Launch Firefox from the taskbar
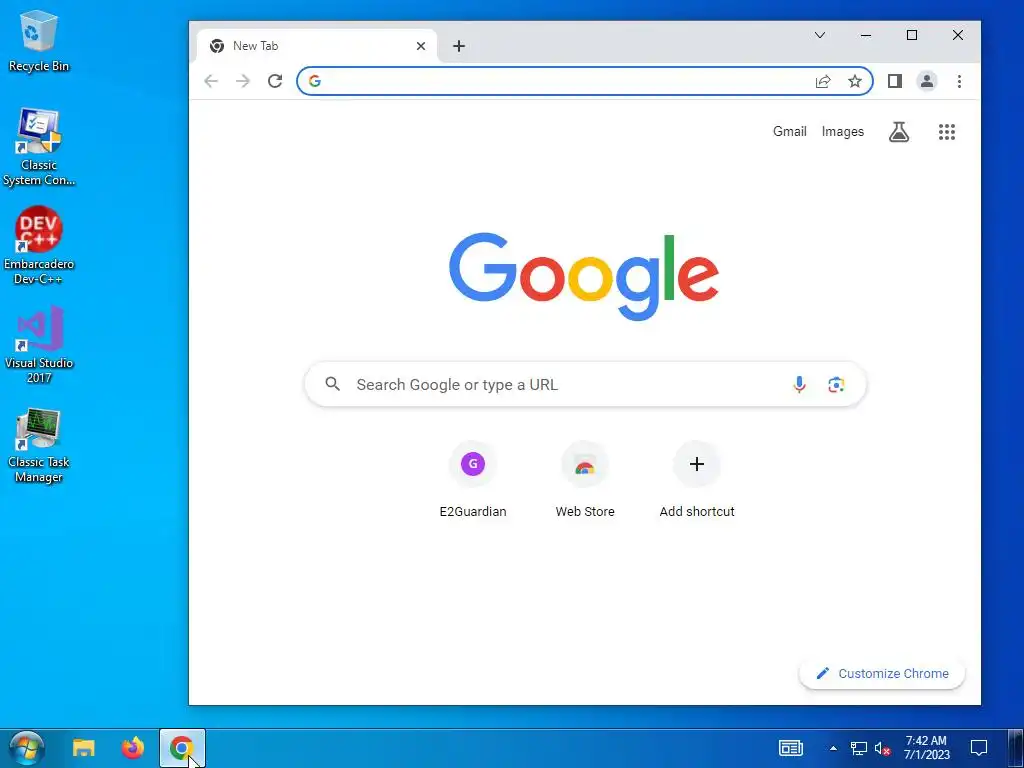 pyautogui.click(x=133, y=748)
